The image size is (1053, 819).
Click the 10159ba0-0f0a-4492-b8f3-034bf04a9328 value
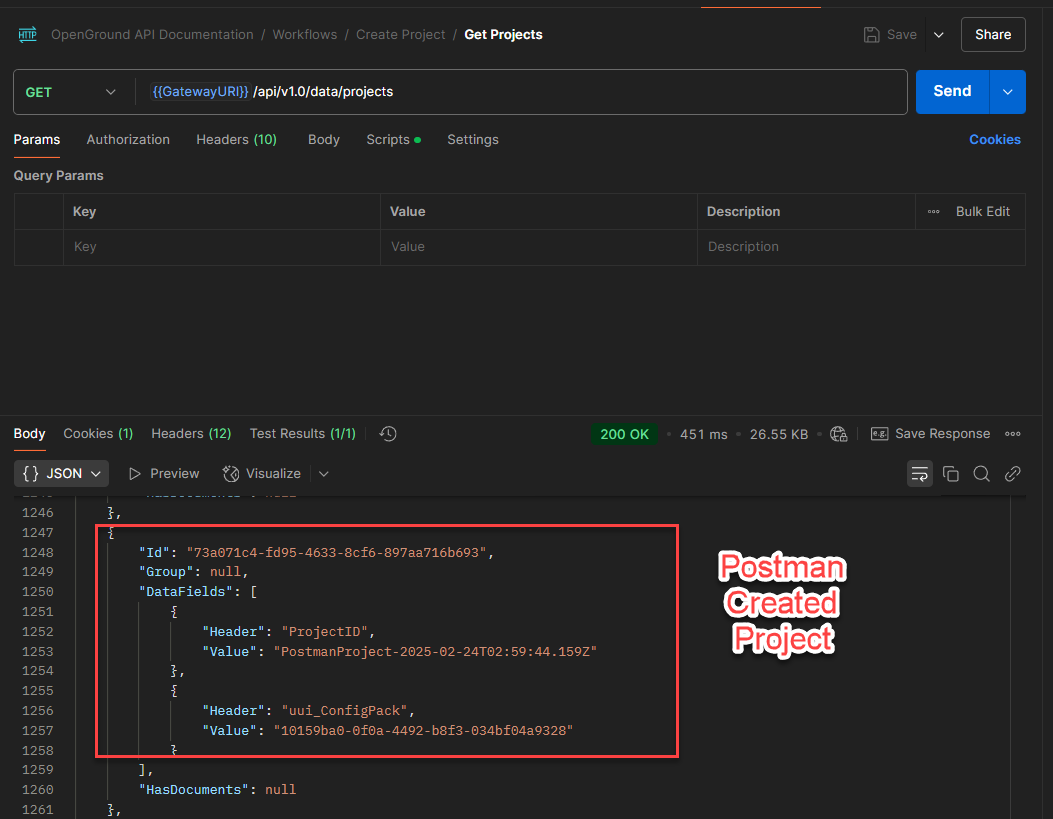pyautogui.click(x=423, y=730)
